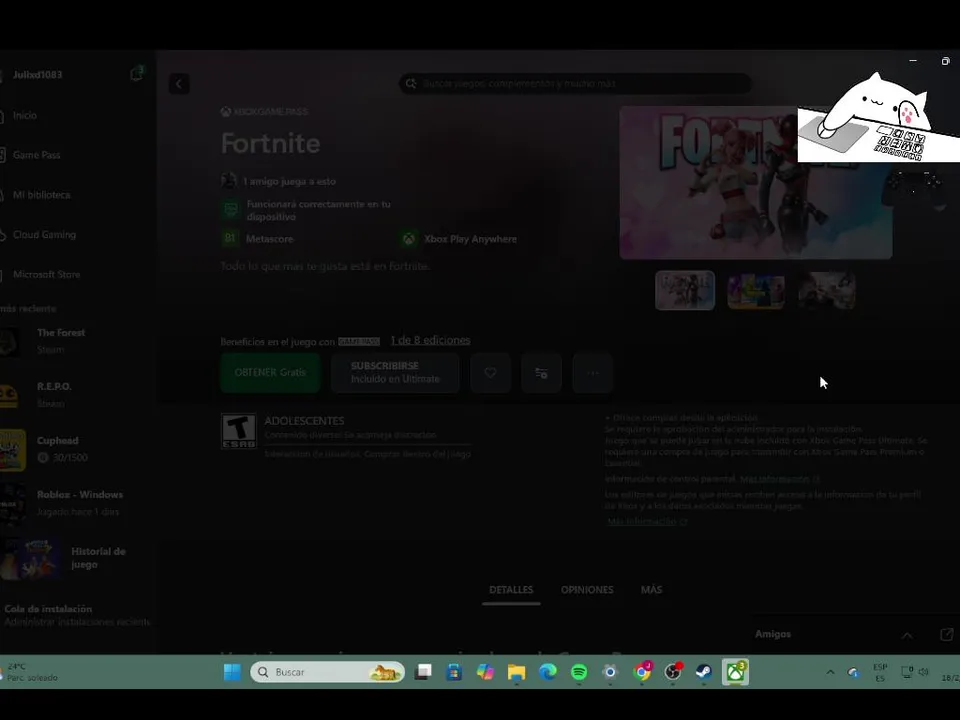Open File Explorer from taskbar

click(516, 672)
